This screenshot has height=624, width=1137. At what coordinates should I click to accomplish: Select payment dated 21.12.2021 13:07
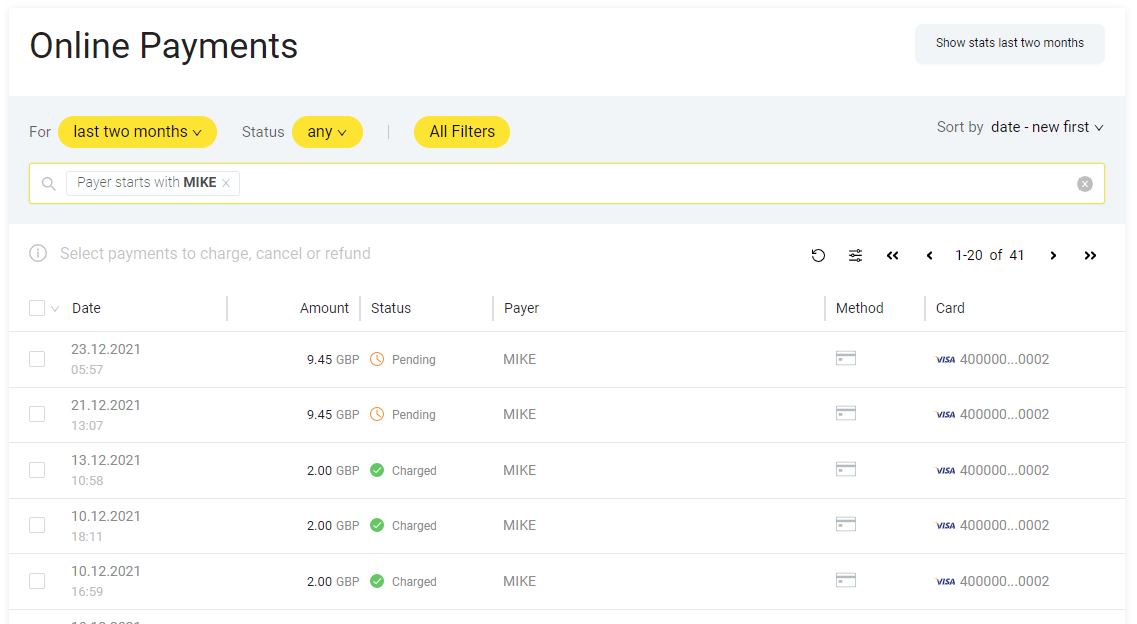(37, 414)
